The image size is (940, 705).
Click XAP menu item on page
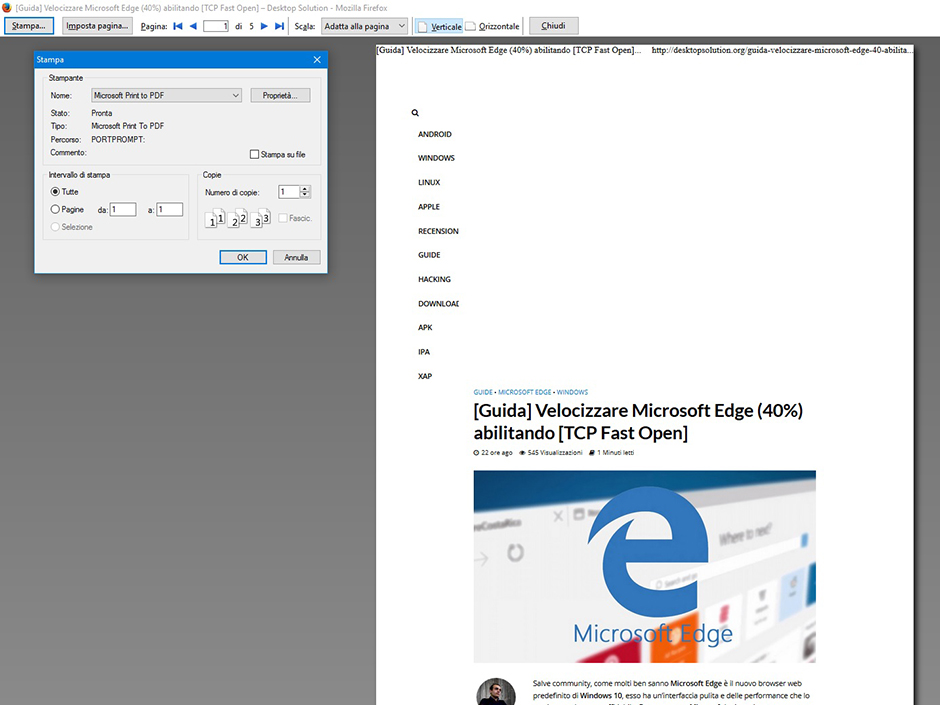(424, 376)
